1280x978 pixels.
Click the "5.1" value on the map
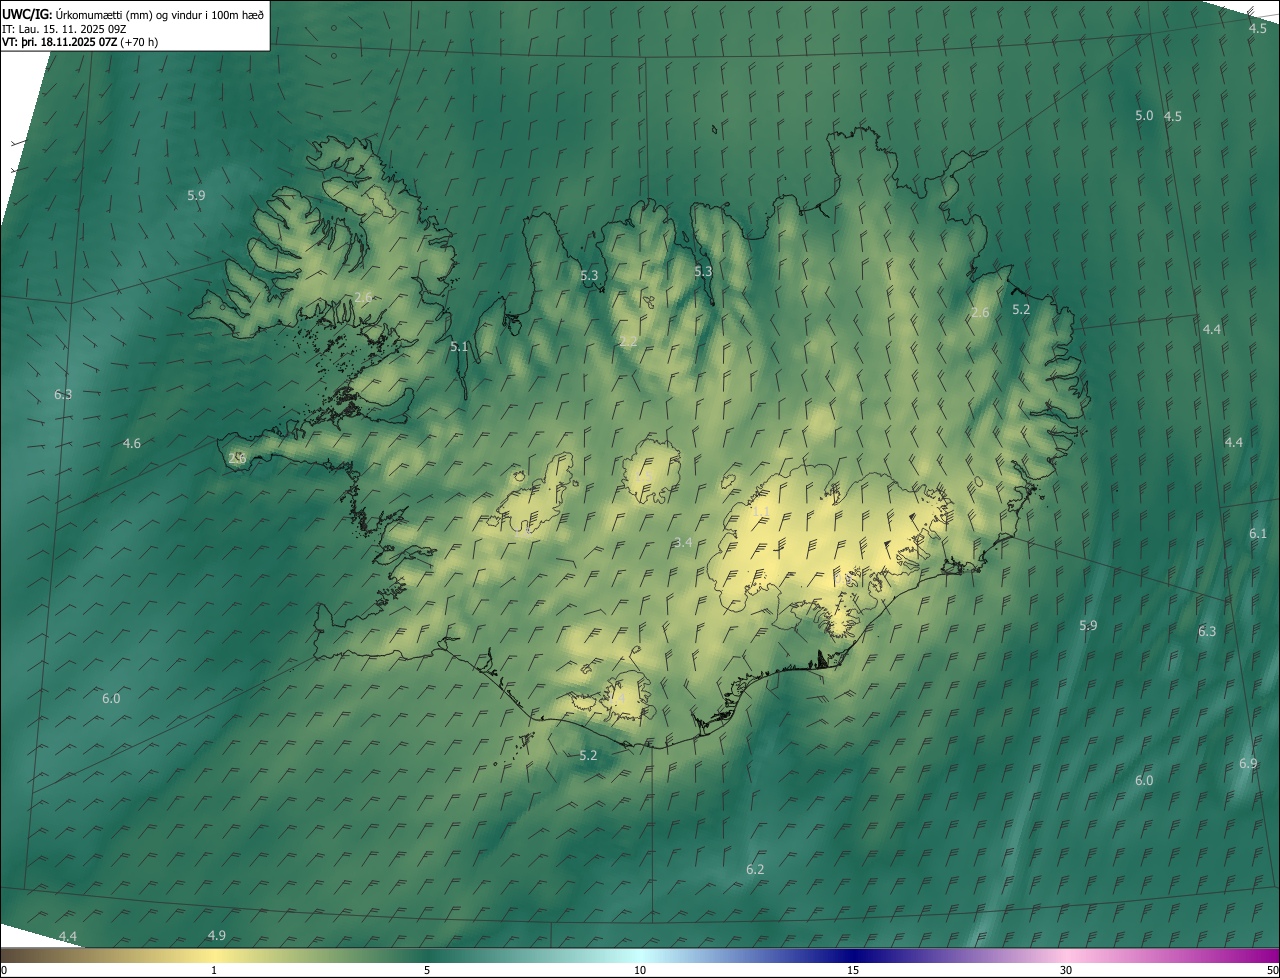click(x=459, y=347)
